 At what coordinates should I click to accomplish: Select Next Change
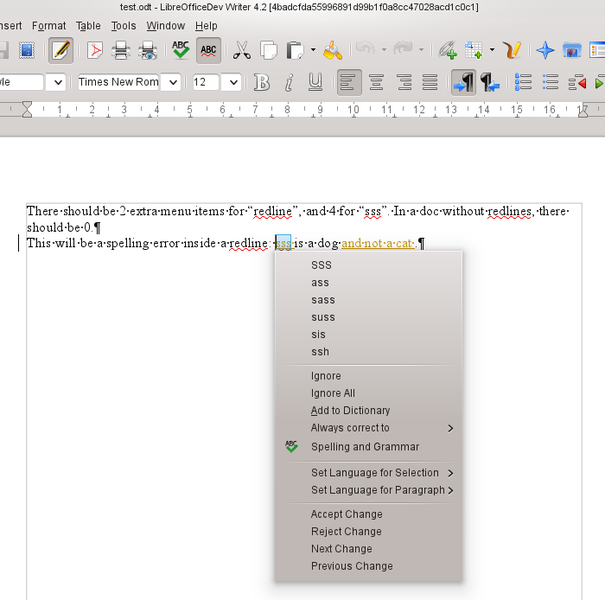click(x=368, y=549)
